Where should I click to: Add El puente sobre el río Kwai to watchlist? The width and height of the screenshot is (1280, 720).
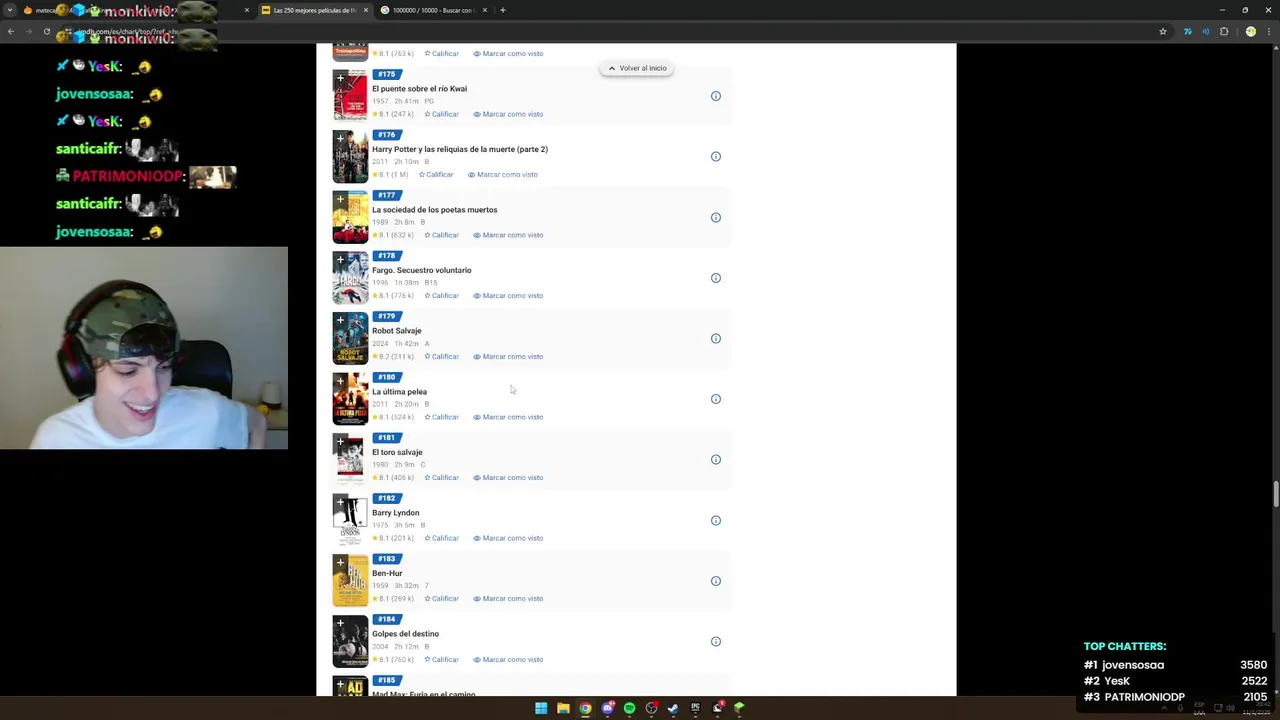[x=340, y=78]
